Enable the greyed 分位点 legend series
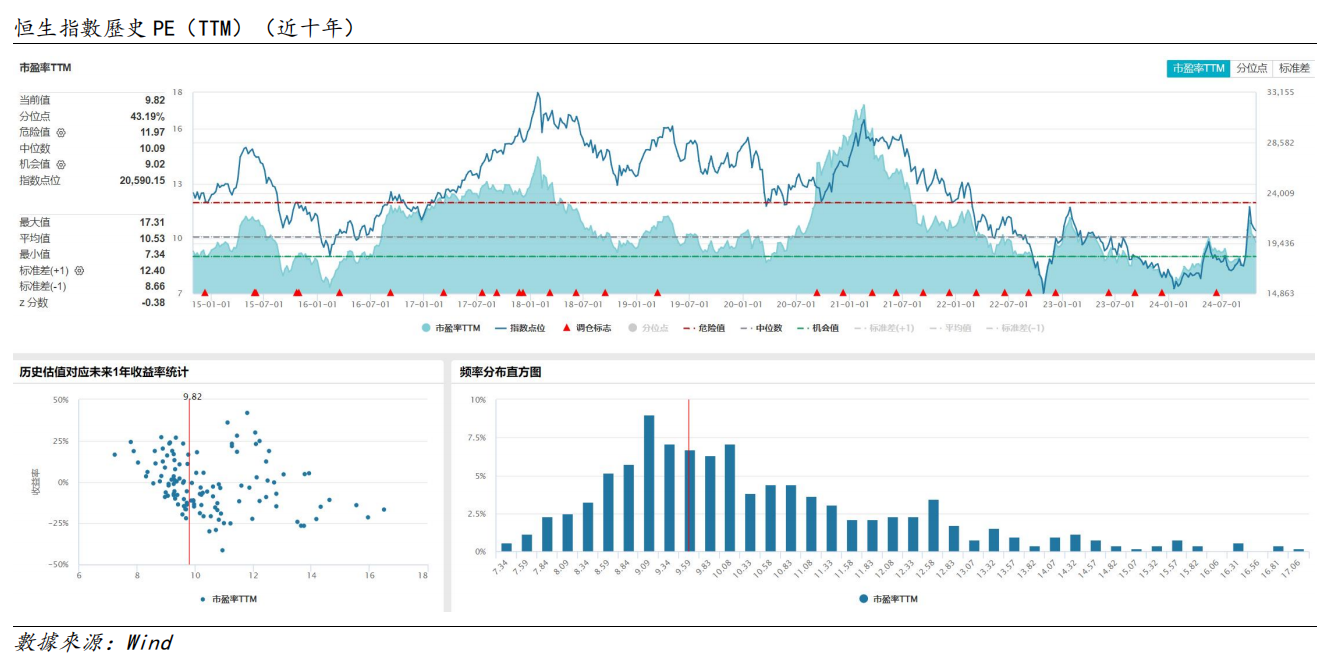Image resolution: width=1317 pixels, height=667 pixels. pos(648,327)
